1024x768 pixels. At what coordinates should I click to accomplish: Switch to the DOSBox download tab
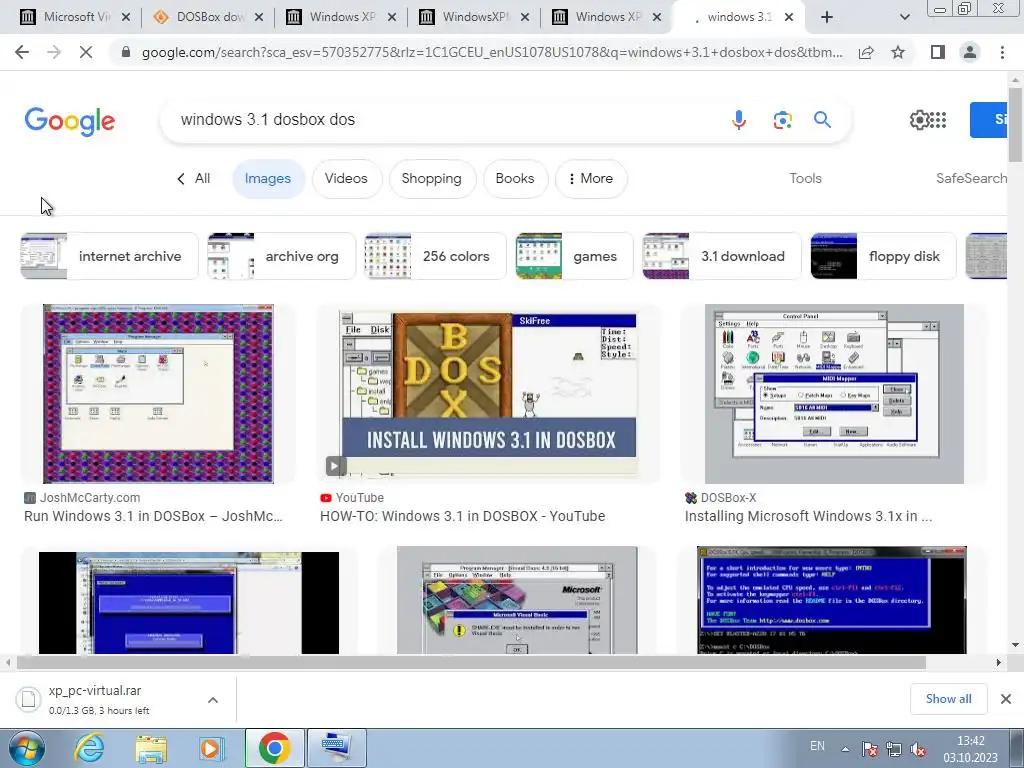point(210,17)
